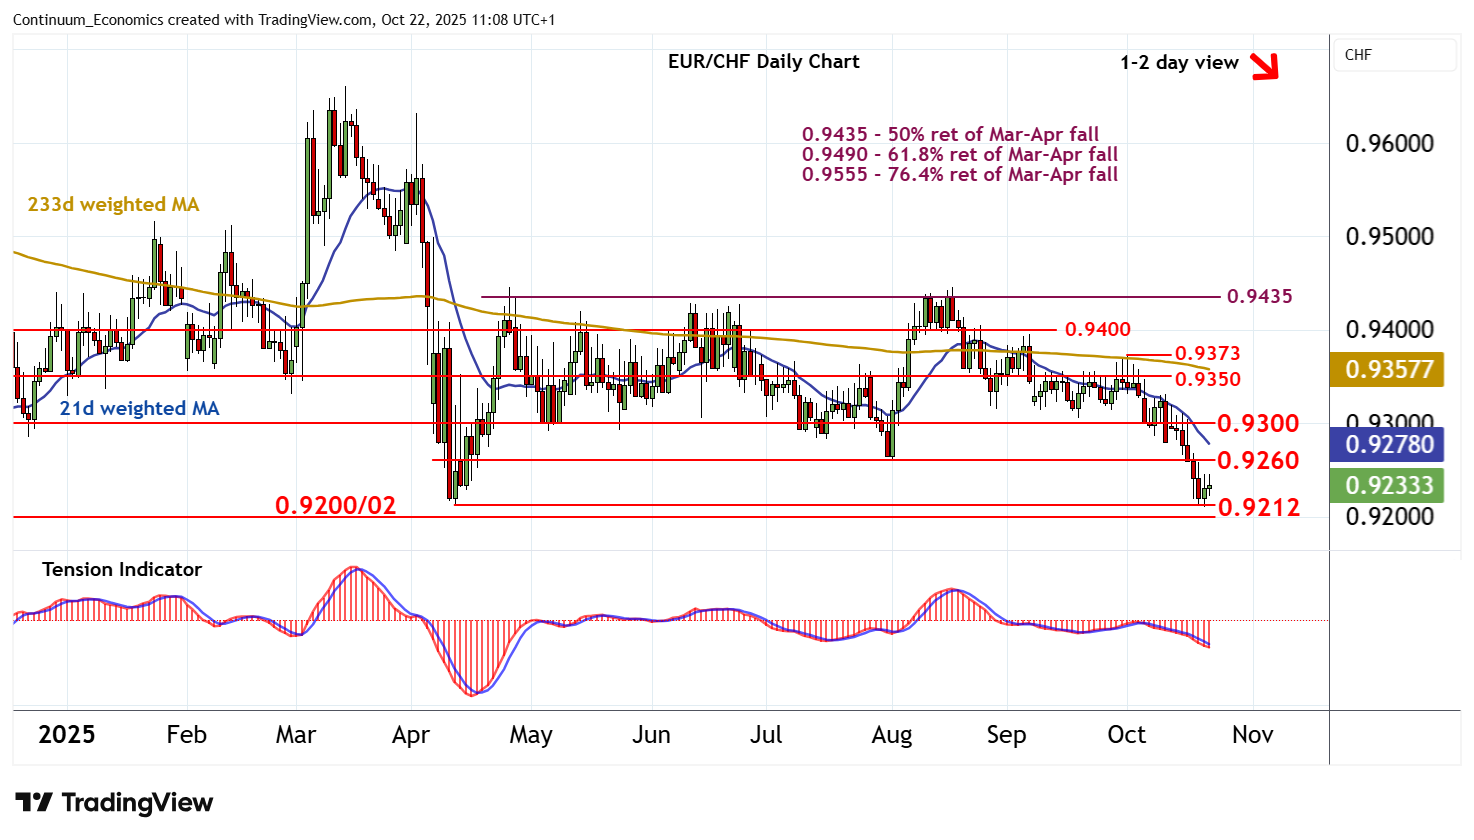Select the Tension Indicator panel label
Screen dimensions: 1474x840
click(x=122, y=570)
